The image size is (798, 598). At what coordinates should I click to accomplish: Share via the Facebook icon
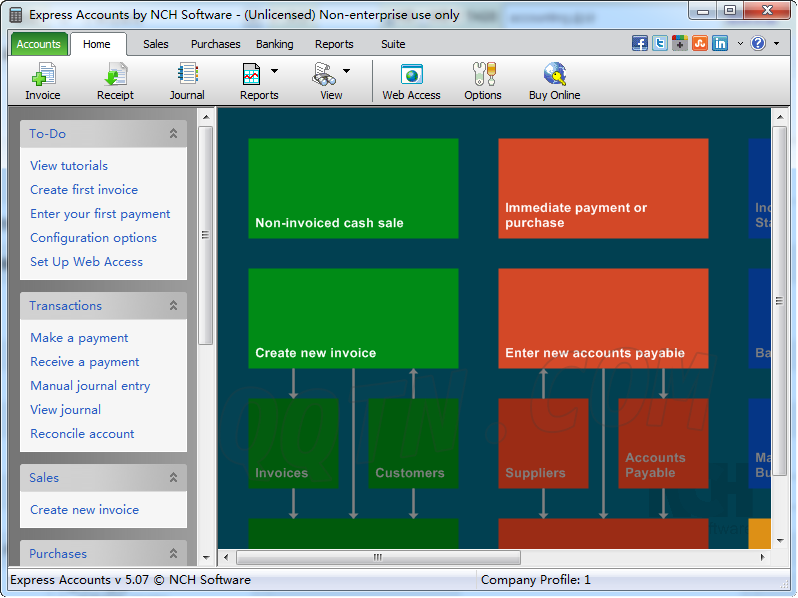(x=640, y=43)
